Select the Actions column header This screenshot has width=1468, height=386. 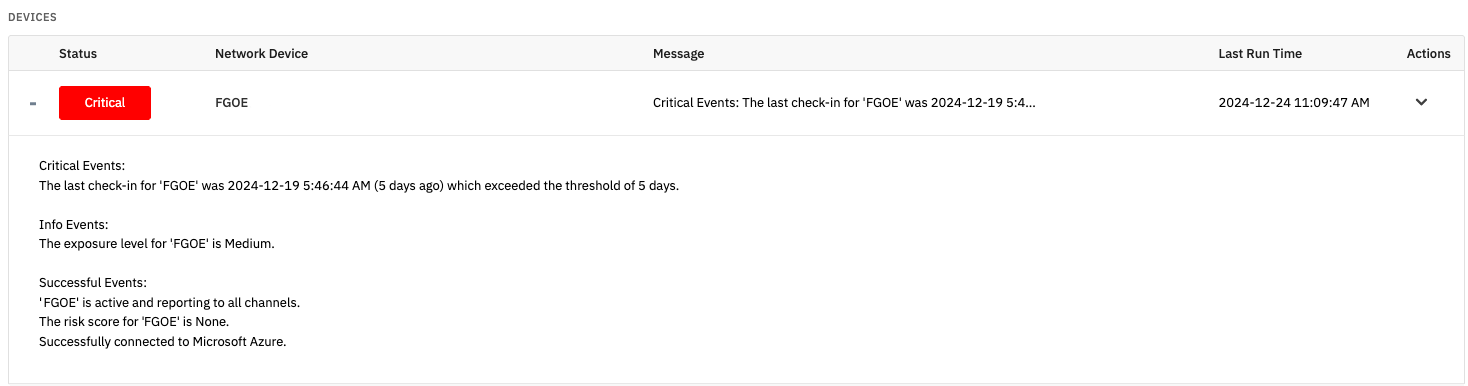(1428, 54)
